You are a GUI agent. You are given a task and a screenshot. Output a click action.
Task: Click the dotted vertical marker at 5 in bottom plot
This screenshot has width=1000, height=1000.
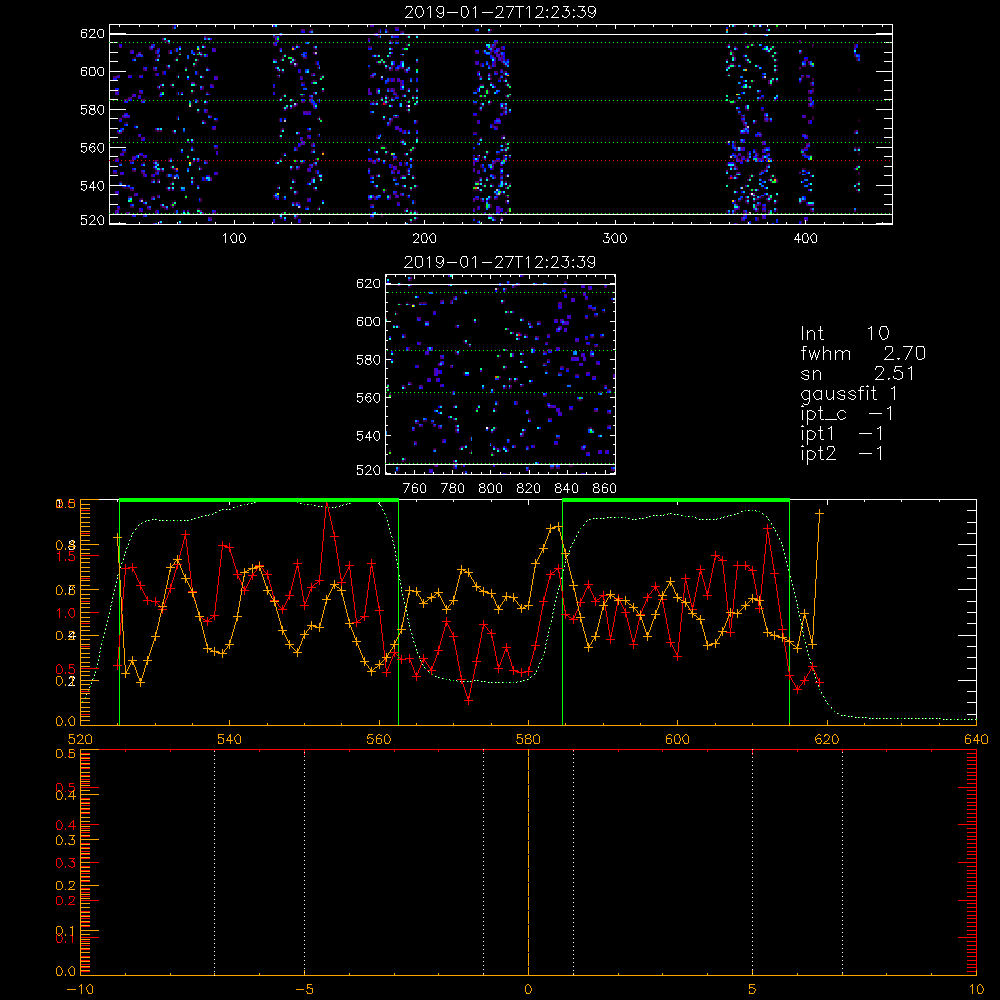753,862
